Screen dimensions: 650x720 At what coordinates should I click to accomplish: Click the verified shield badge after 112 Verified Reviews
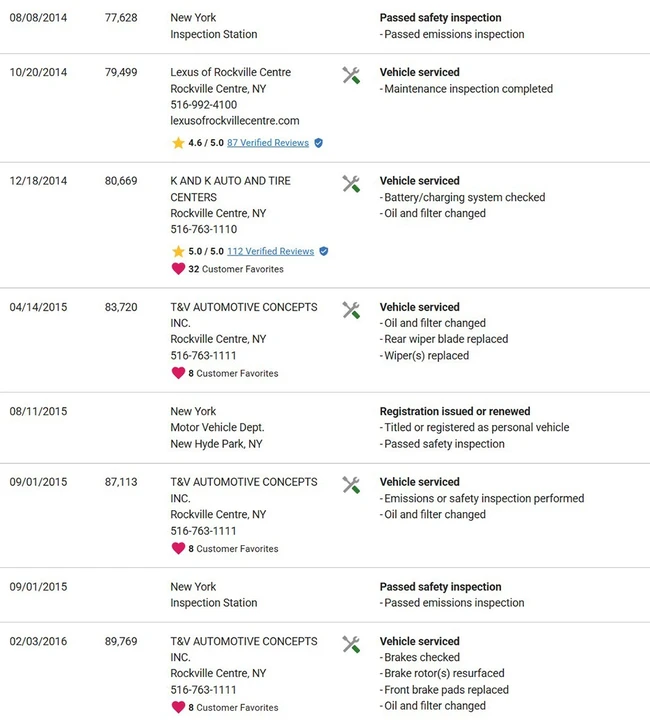click(324, 251)
